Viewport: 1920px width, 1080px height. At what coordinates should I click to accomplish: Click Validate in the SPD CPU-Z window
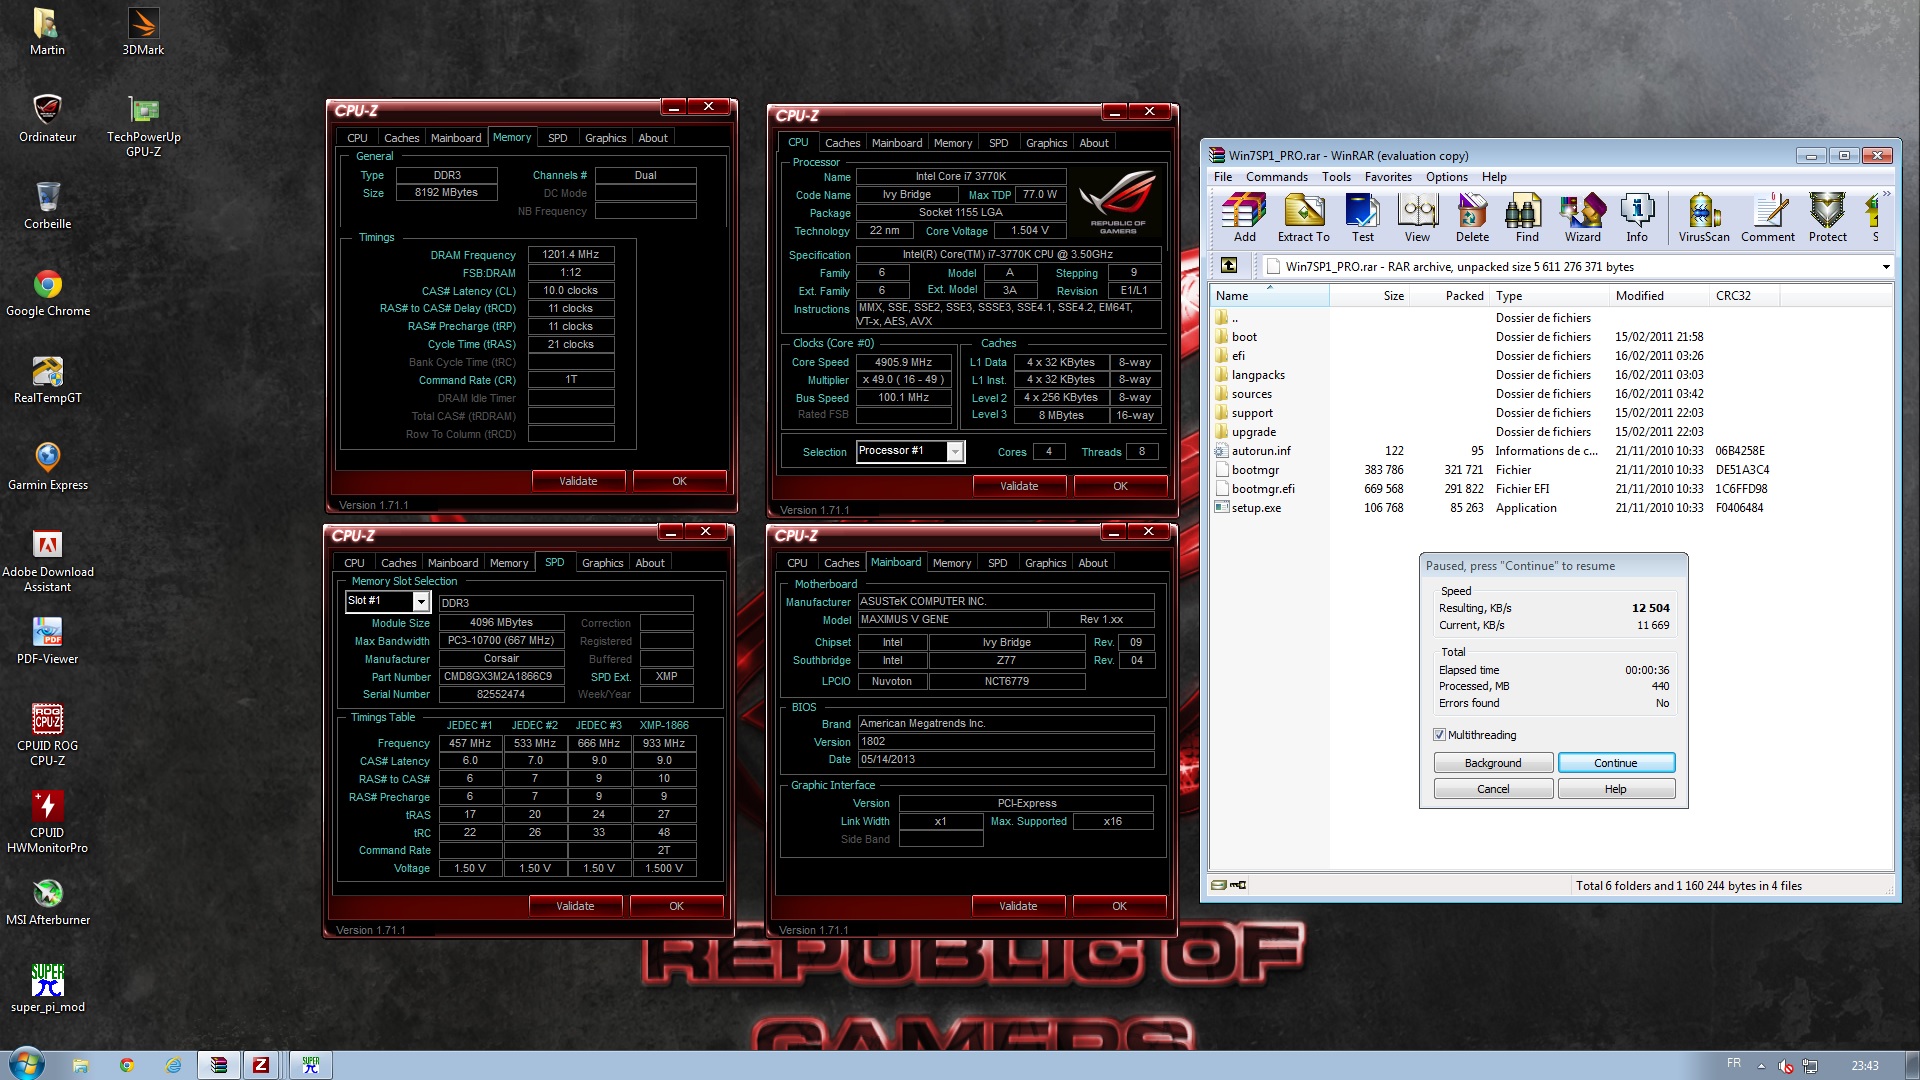pyautogui.click(x=575, y=906)
